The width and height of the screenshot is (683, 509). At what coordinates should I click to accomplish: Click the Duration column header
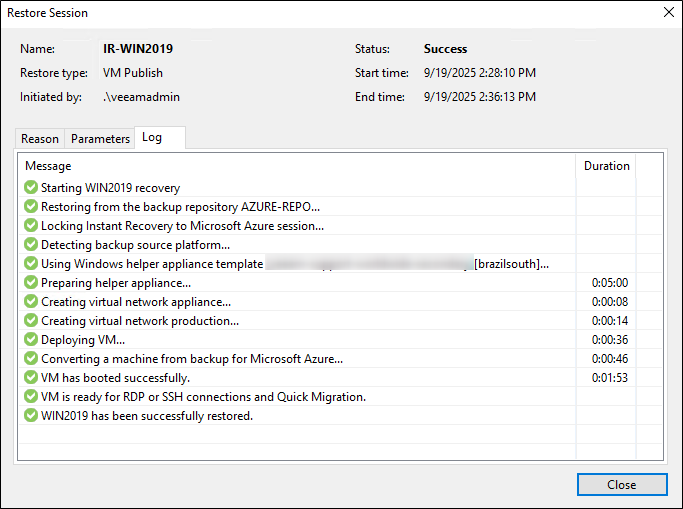[x=606, y=166]
